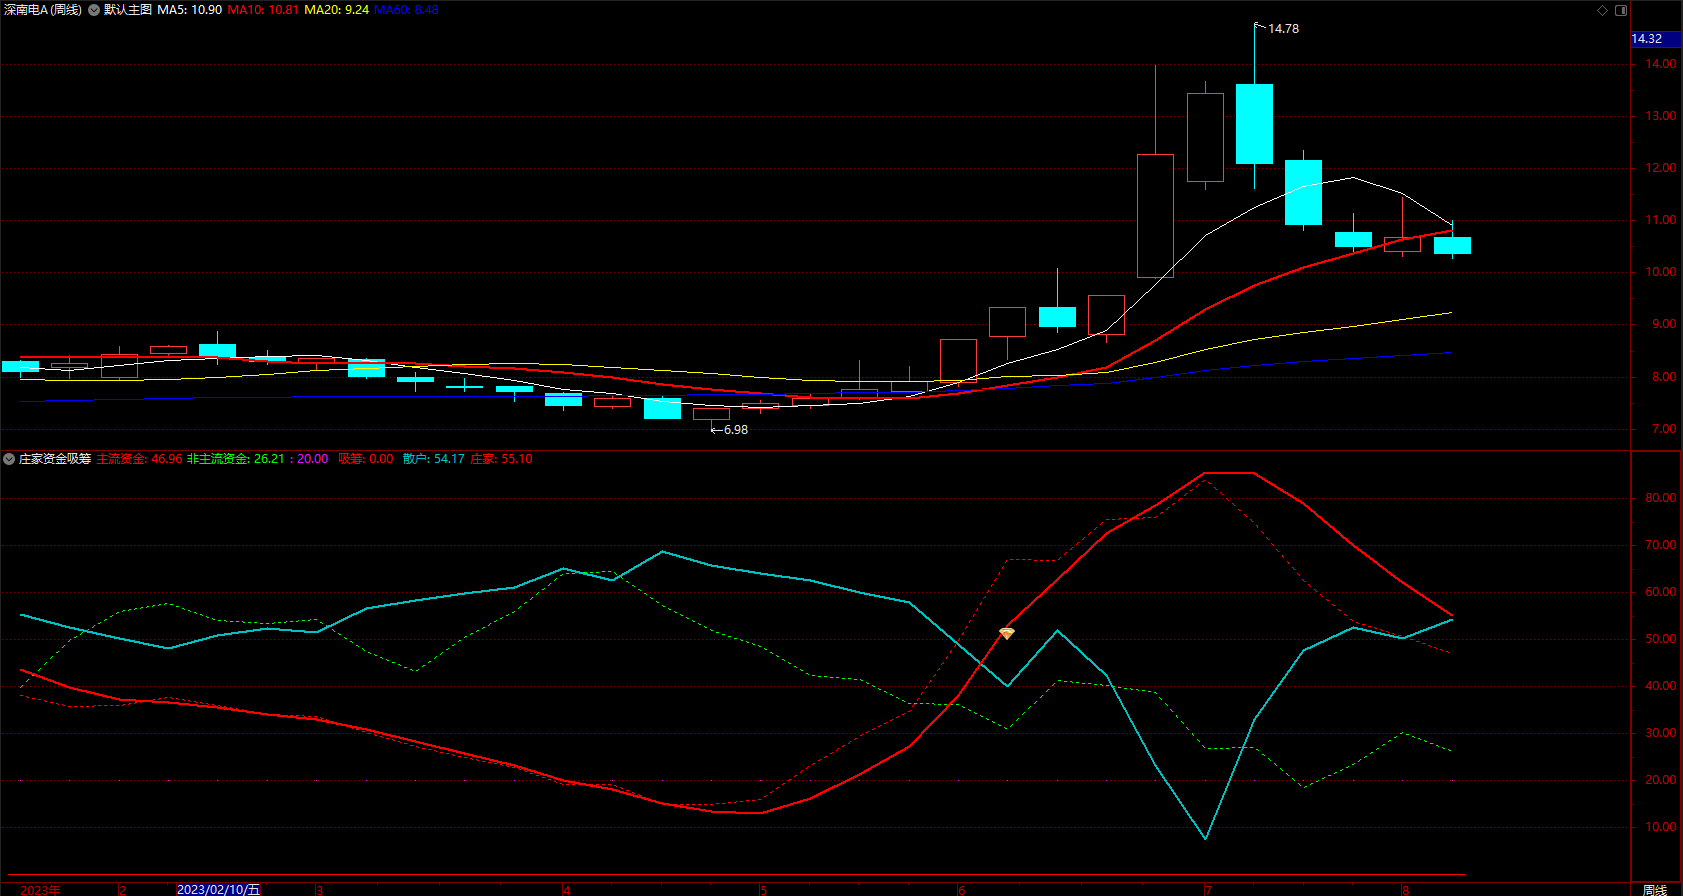Click the MA10: 10.81 indicator label
The height and width of the screenshot is (896, 1683).
point(263,10)
